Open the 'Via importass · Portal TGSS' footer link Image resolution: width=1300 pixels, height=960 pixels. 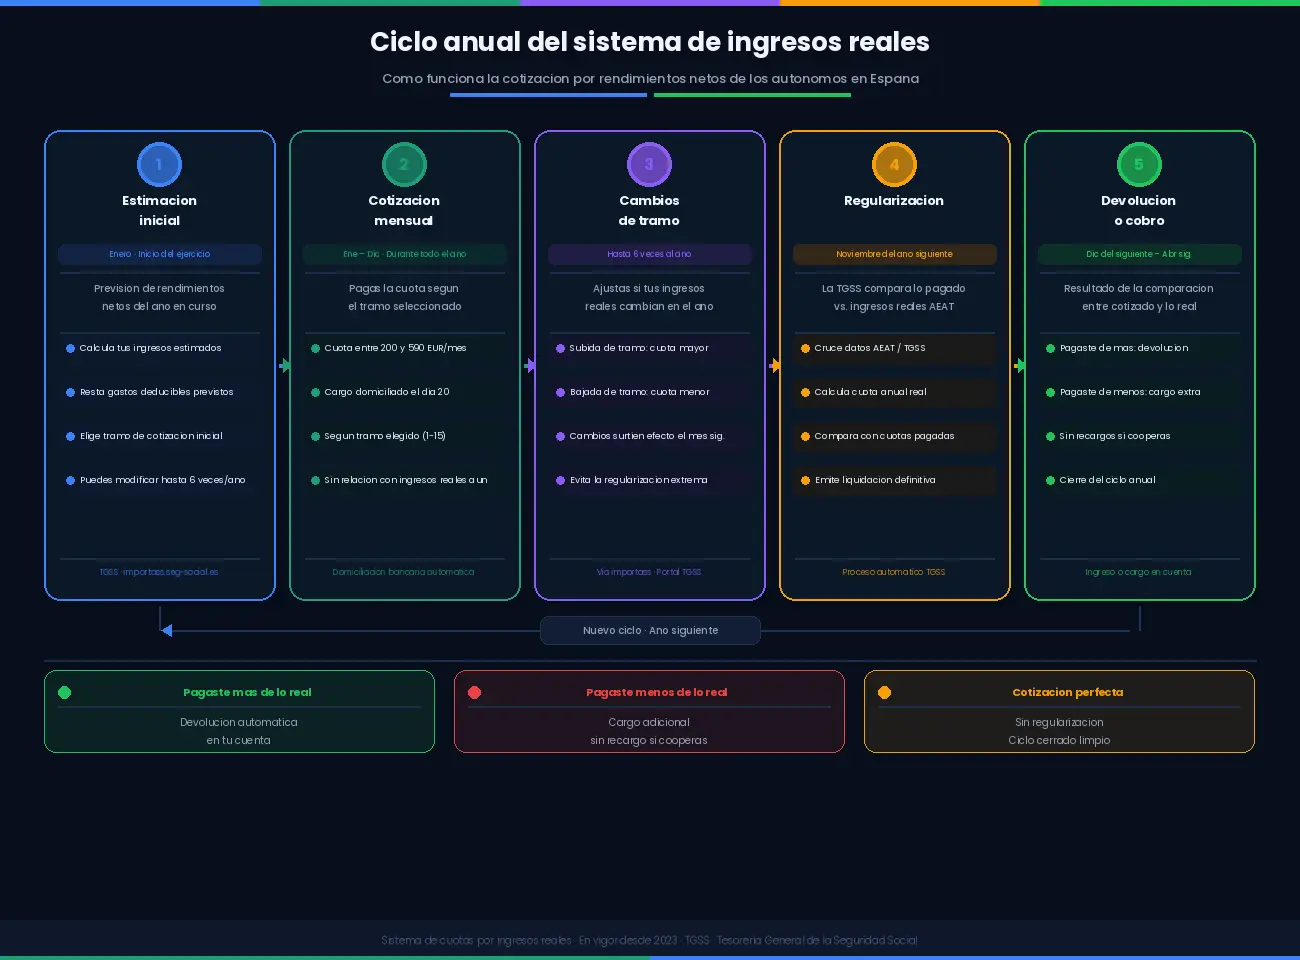click(649, 572)
